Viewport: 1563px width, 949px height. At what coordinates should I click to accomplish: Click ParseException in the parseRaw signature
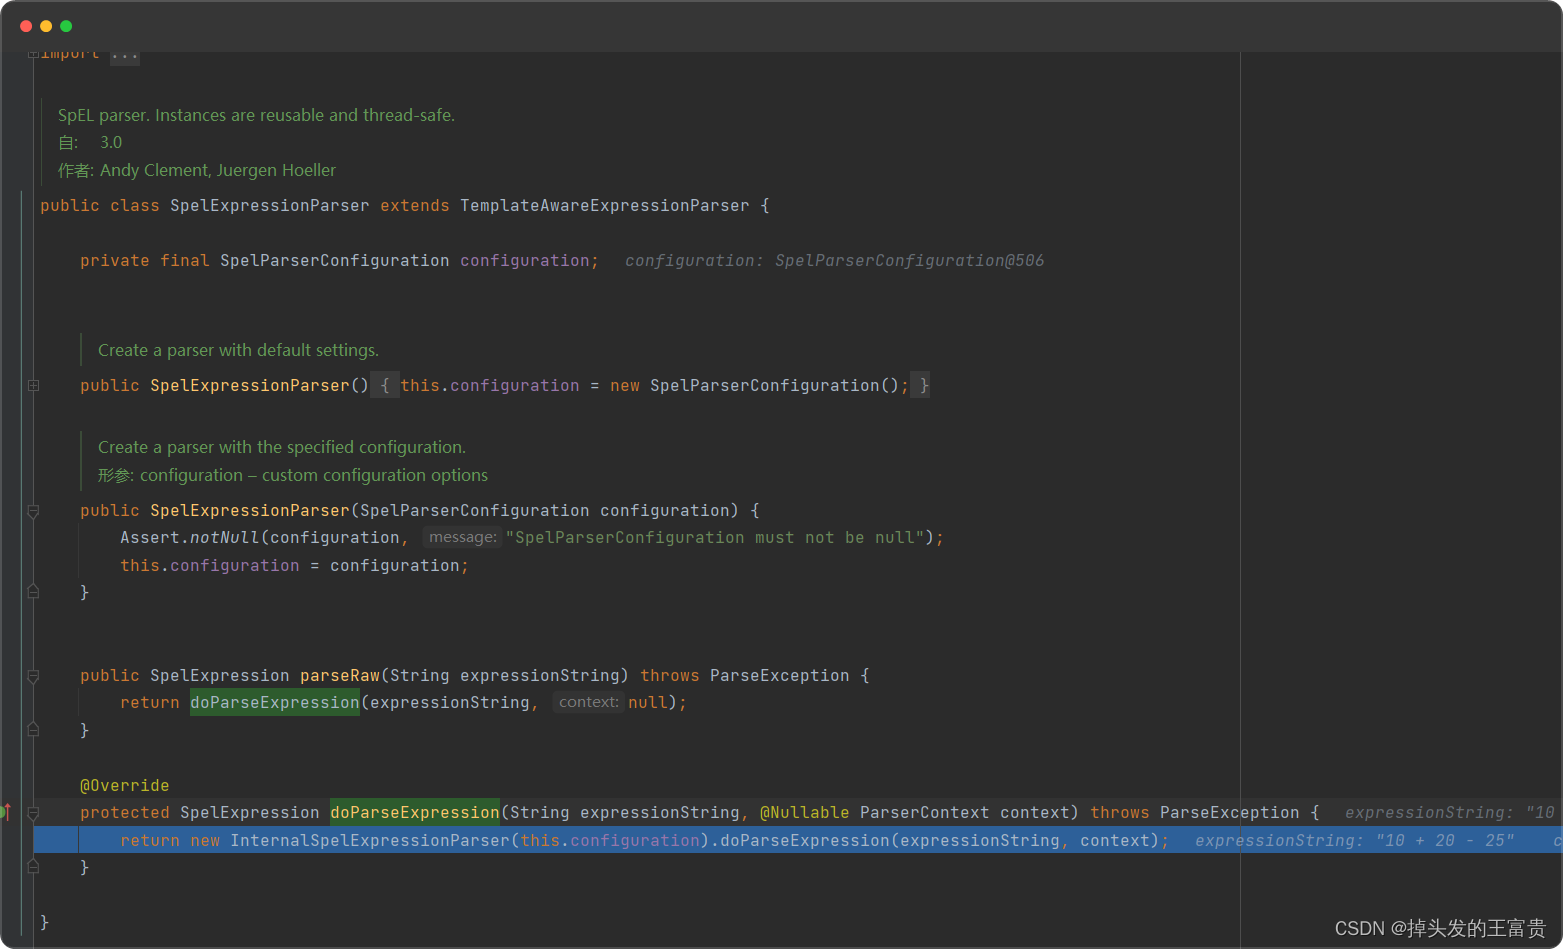tap(780, 675)
